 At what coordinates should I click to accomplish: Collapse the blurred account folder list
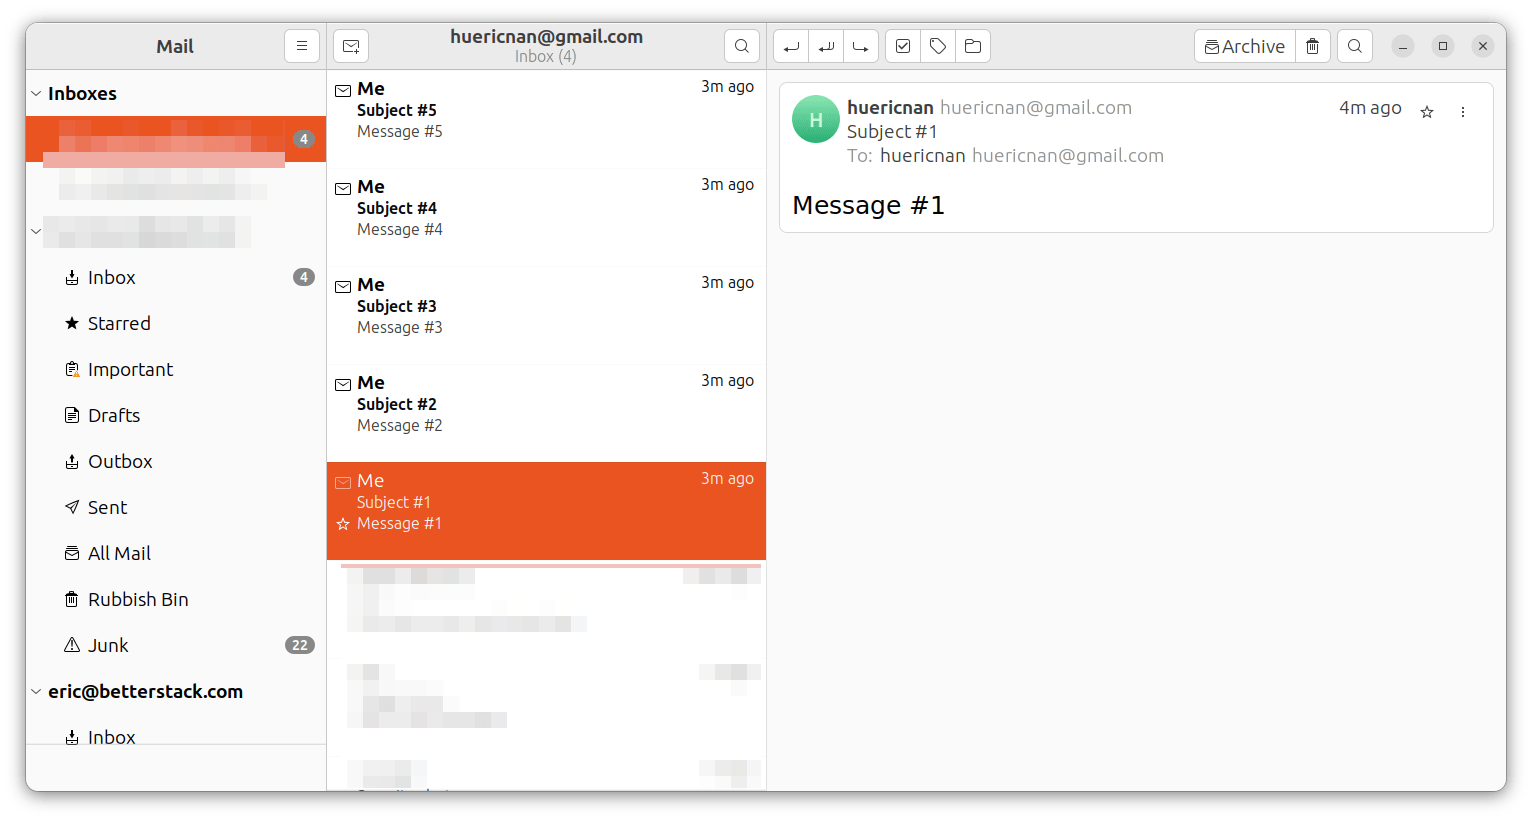[36, 231]
